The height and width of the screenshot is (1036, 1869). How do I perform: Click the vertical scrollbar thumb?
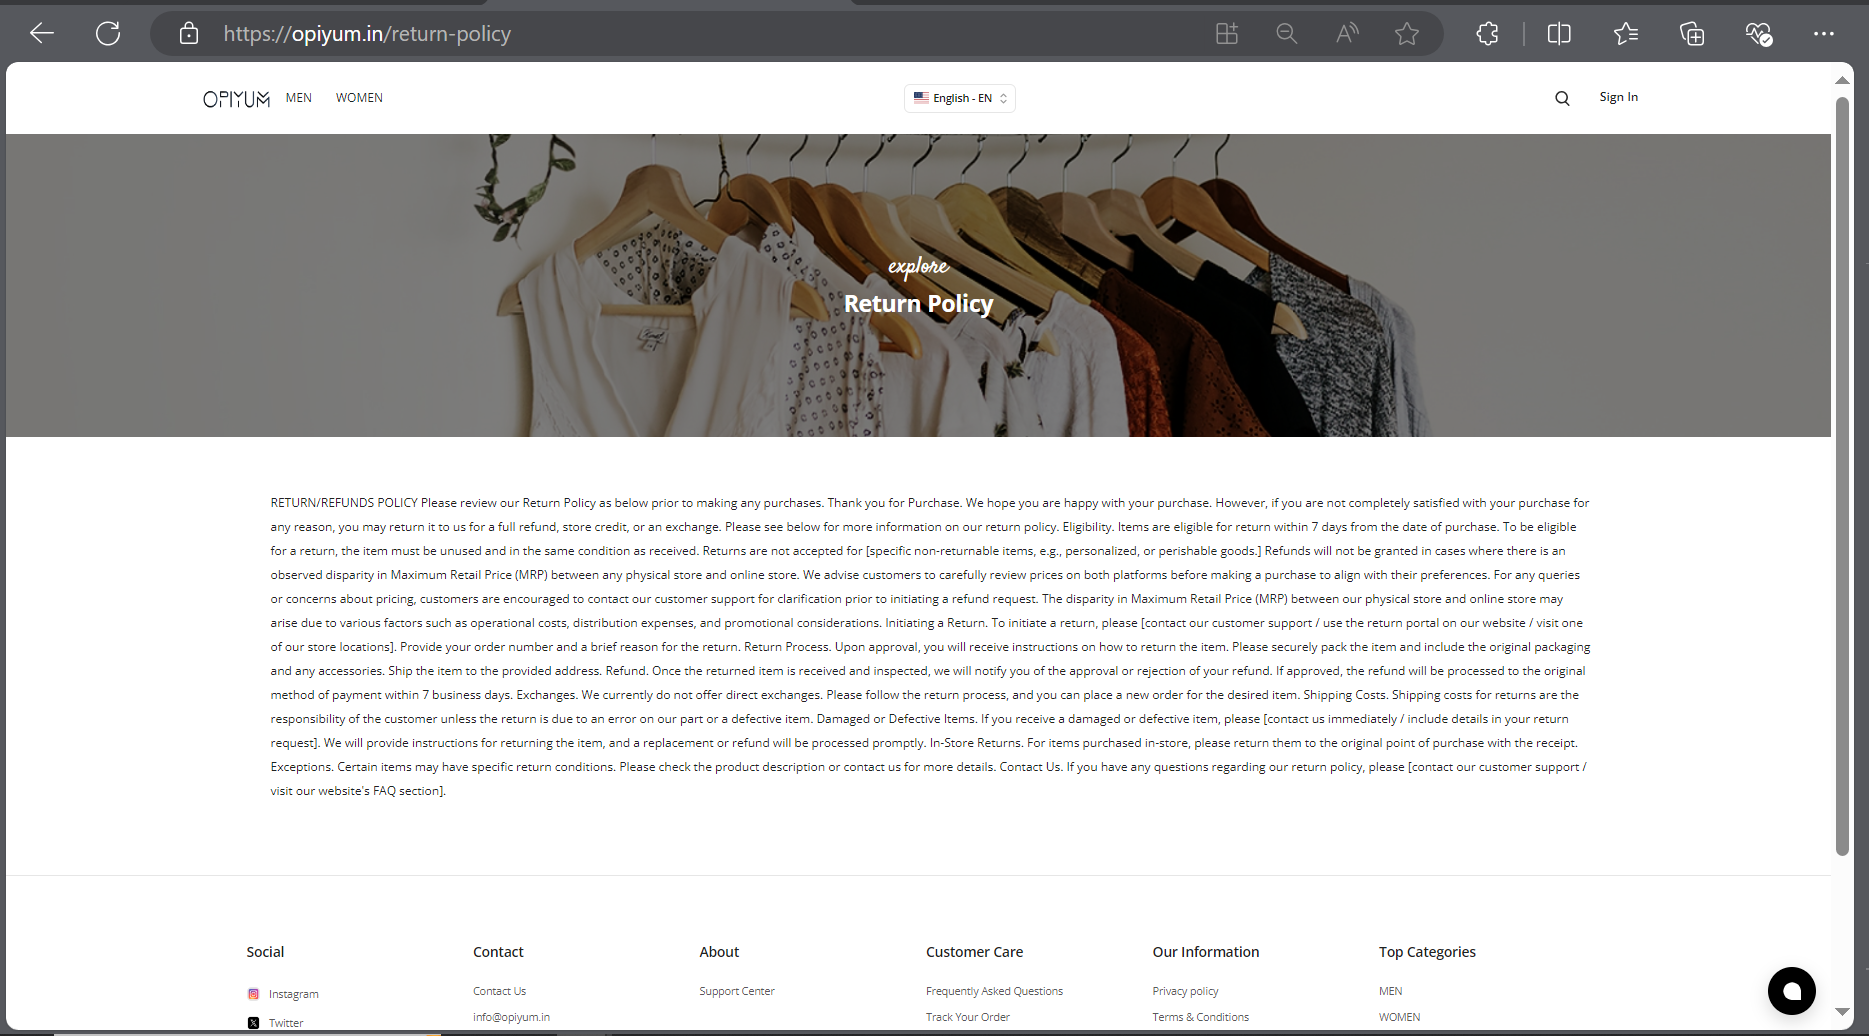pos(1842,475)
